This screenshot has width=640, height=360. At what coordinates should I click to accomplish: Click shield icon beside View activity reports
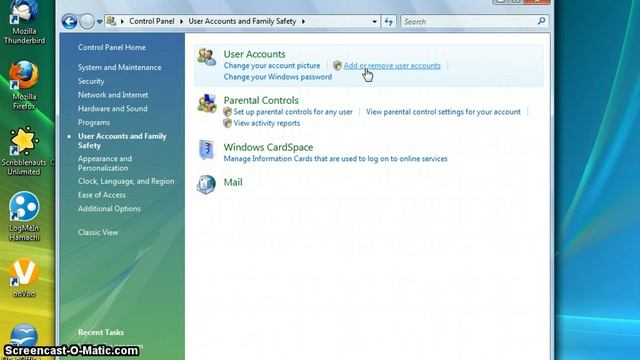click(227, 123)
